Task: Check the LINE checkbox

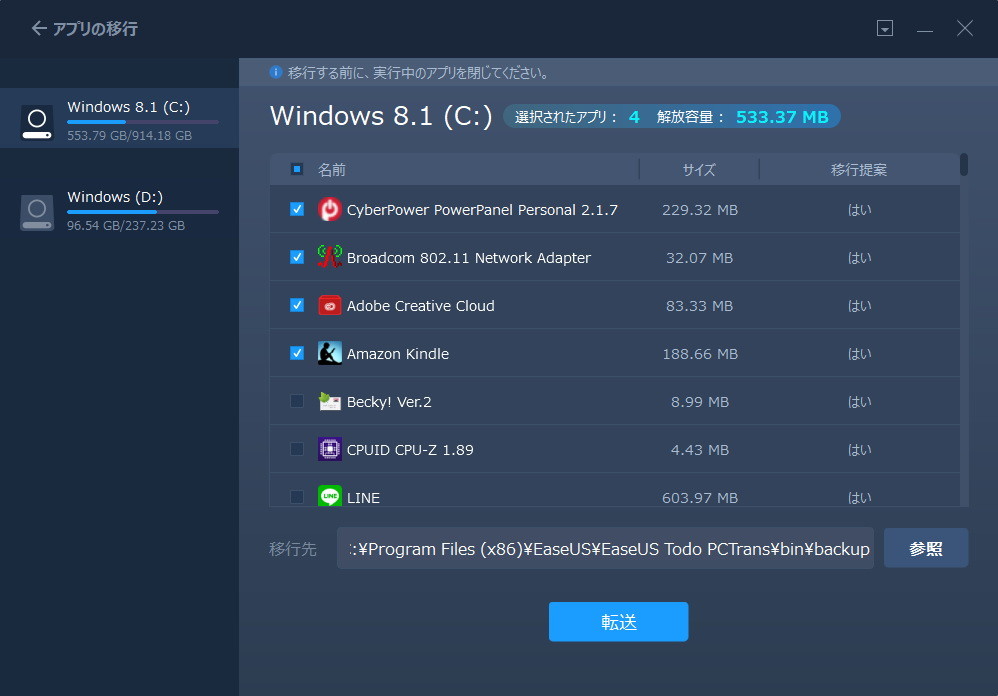Action: pyautogui.click(x=297, y=497)
